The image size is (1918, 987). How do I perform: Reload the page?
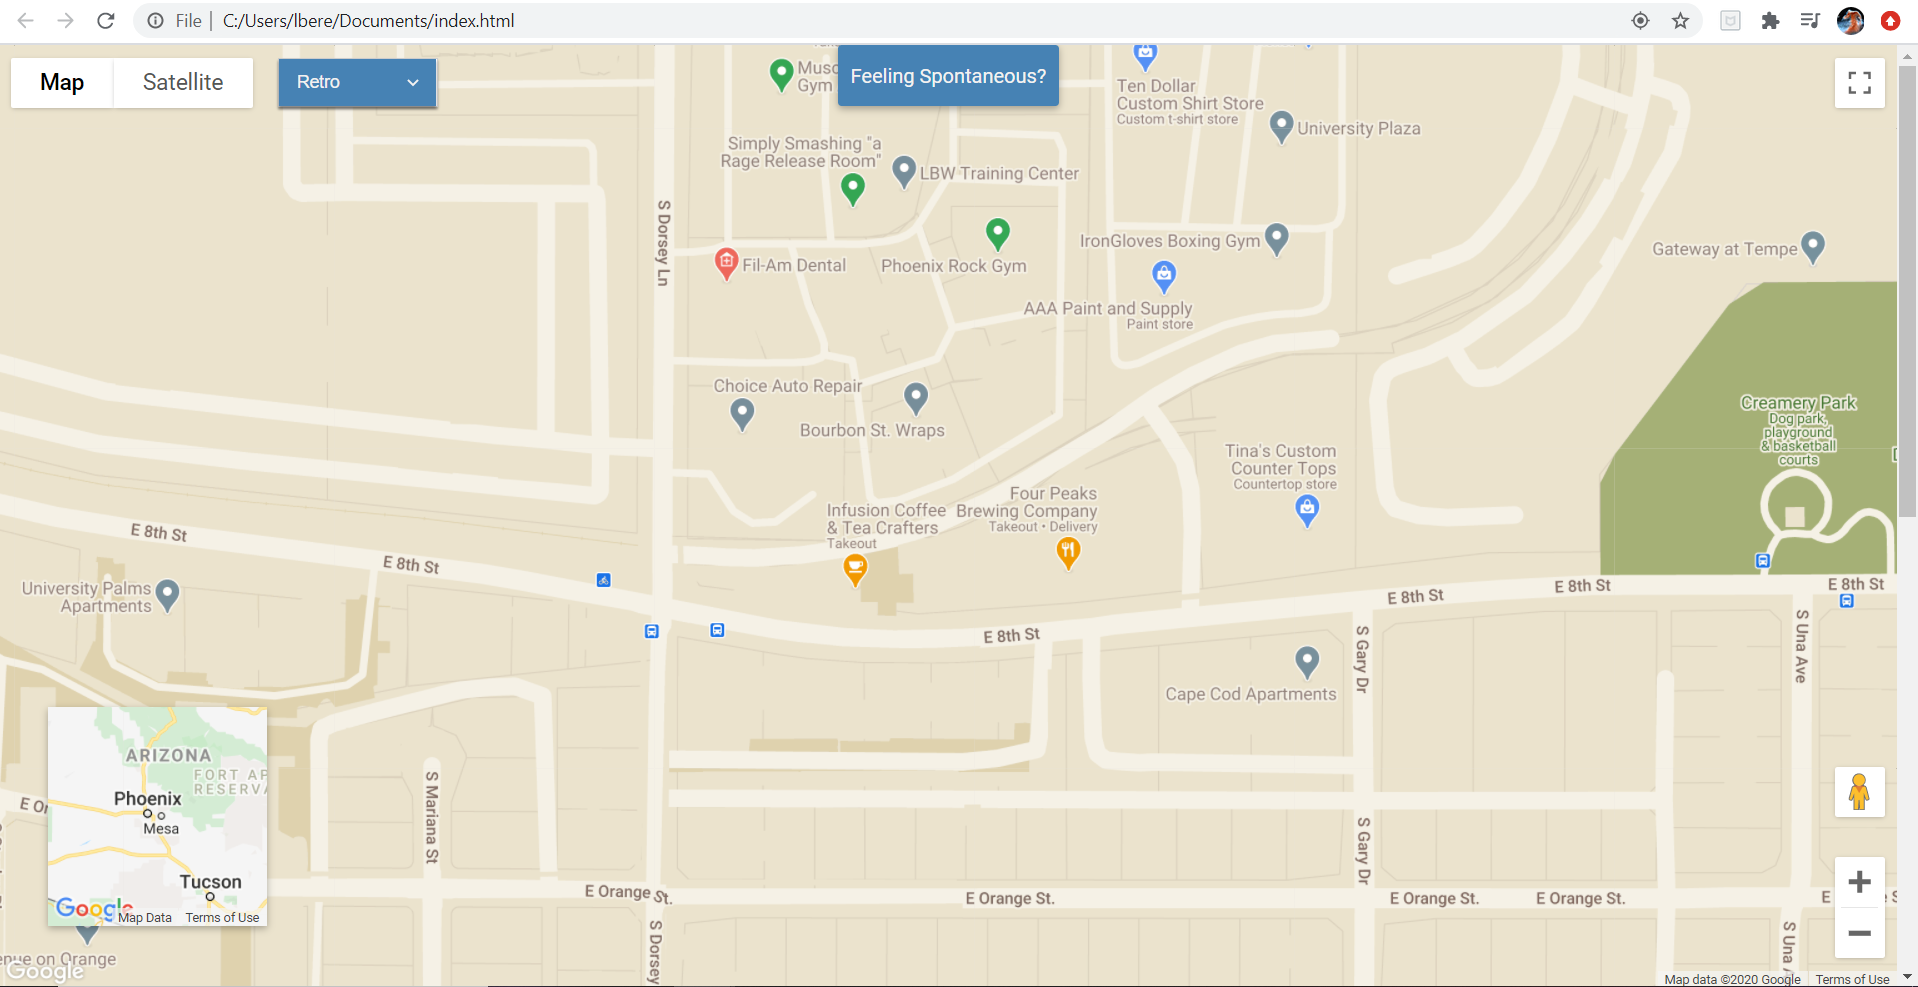106,21
